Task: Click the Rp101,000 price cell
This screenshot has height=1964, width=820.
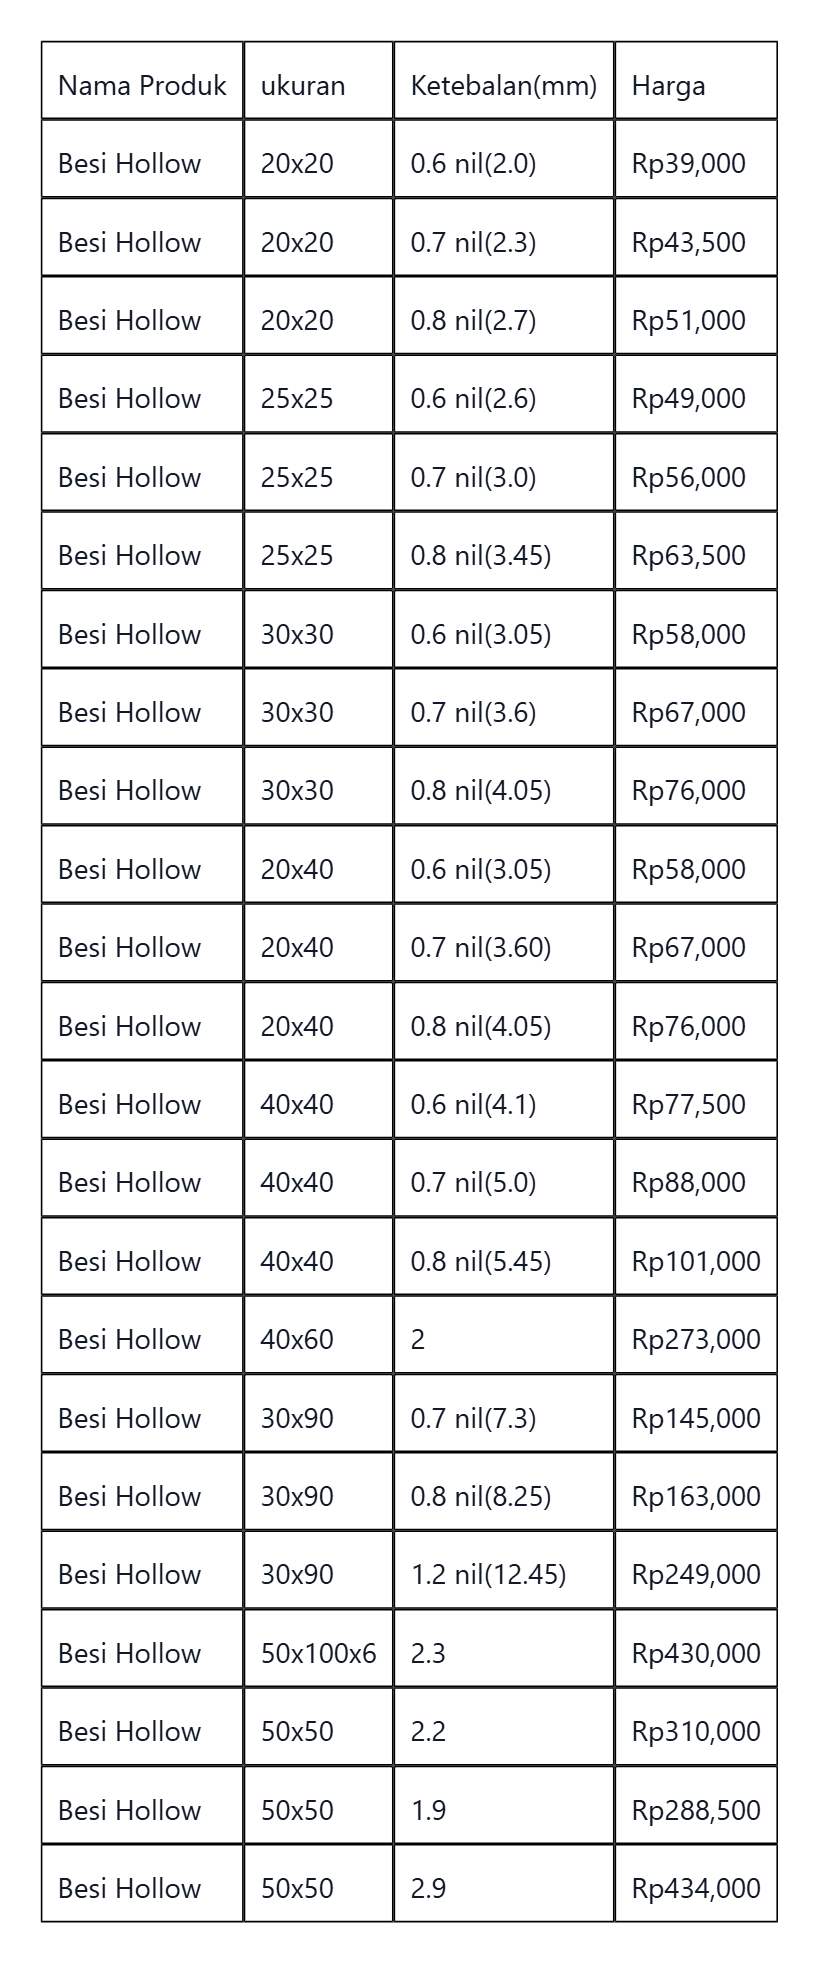Action: [x=696, y=1257]
